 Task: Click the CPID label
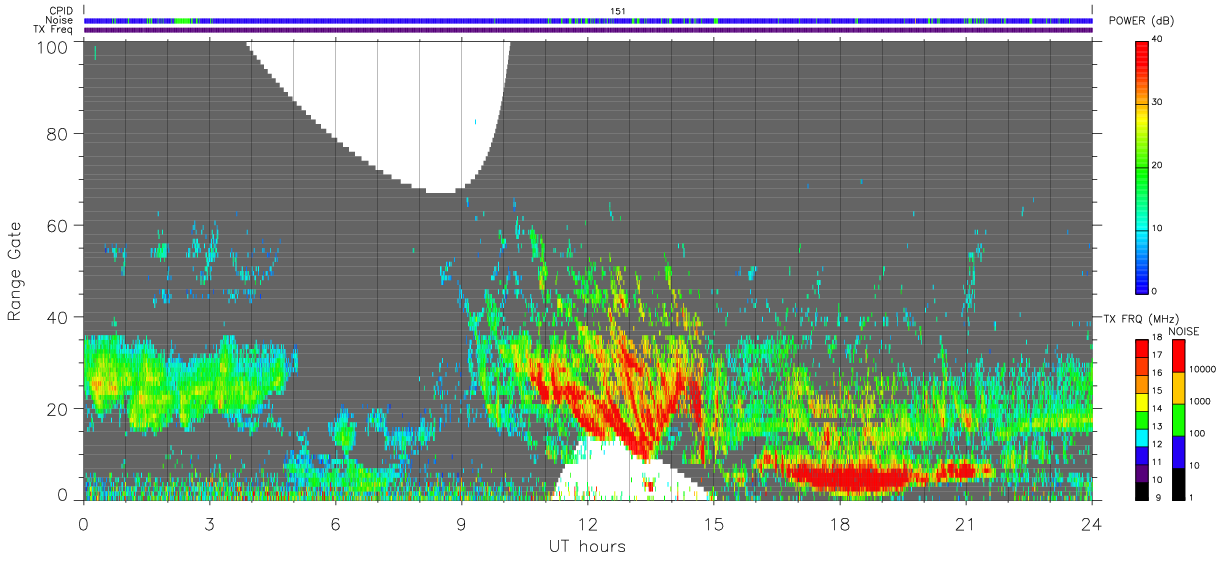[x=62, y=11]
